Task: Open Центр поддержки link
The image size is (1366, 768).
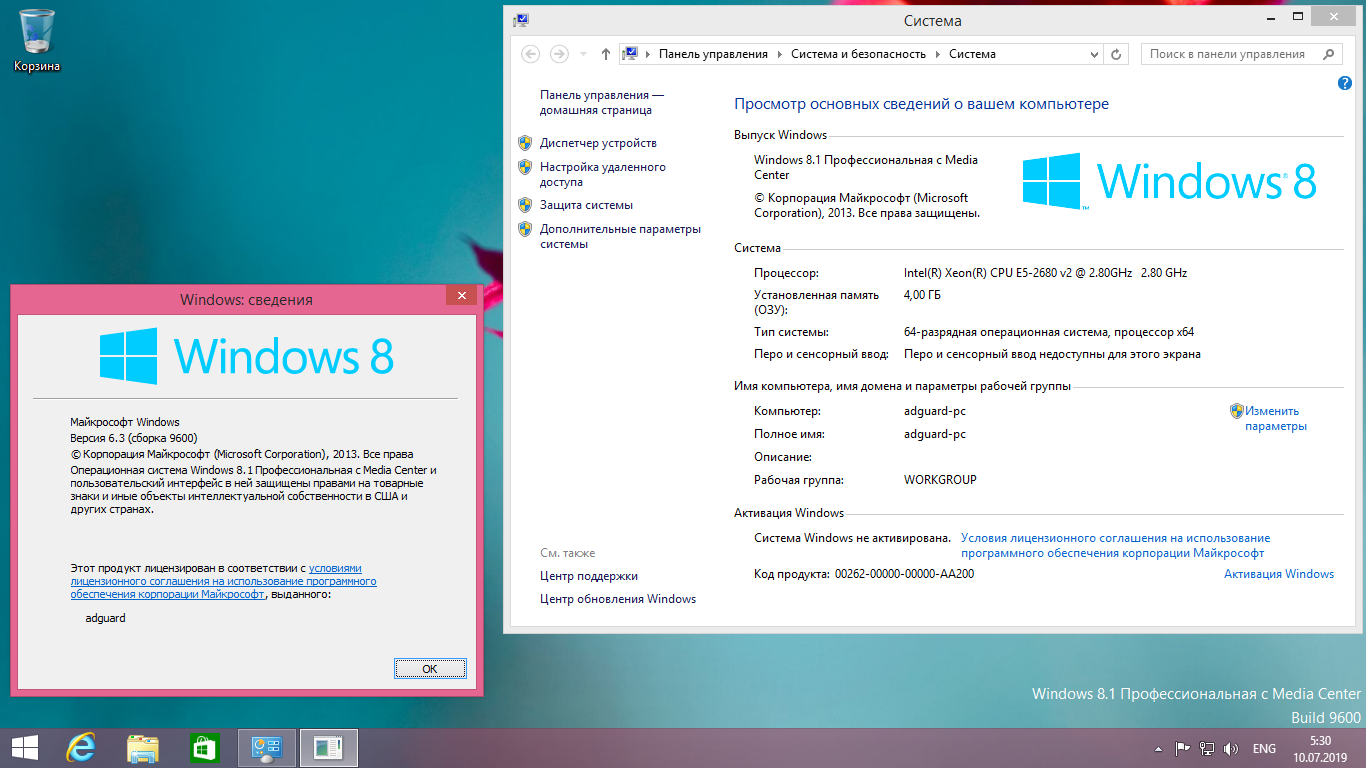Action: click(588, 576)
